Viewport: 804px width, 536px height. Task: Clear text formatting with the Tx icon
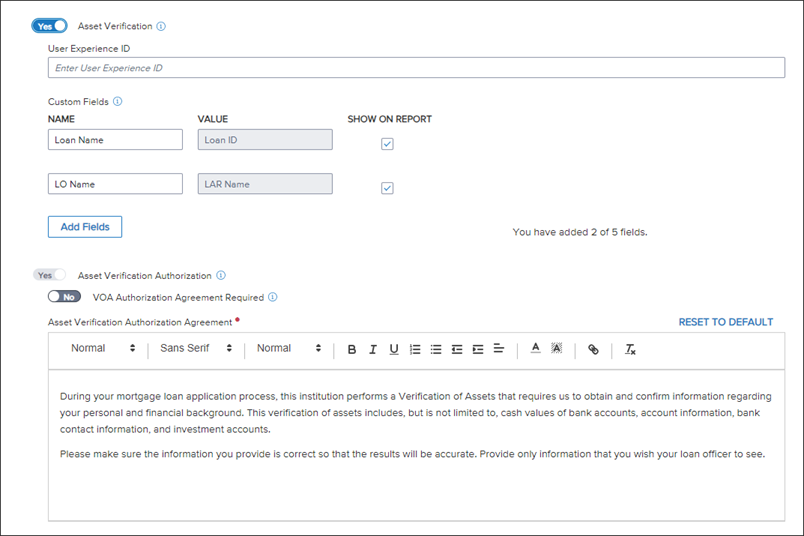coord(630,349)
